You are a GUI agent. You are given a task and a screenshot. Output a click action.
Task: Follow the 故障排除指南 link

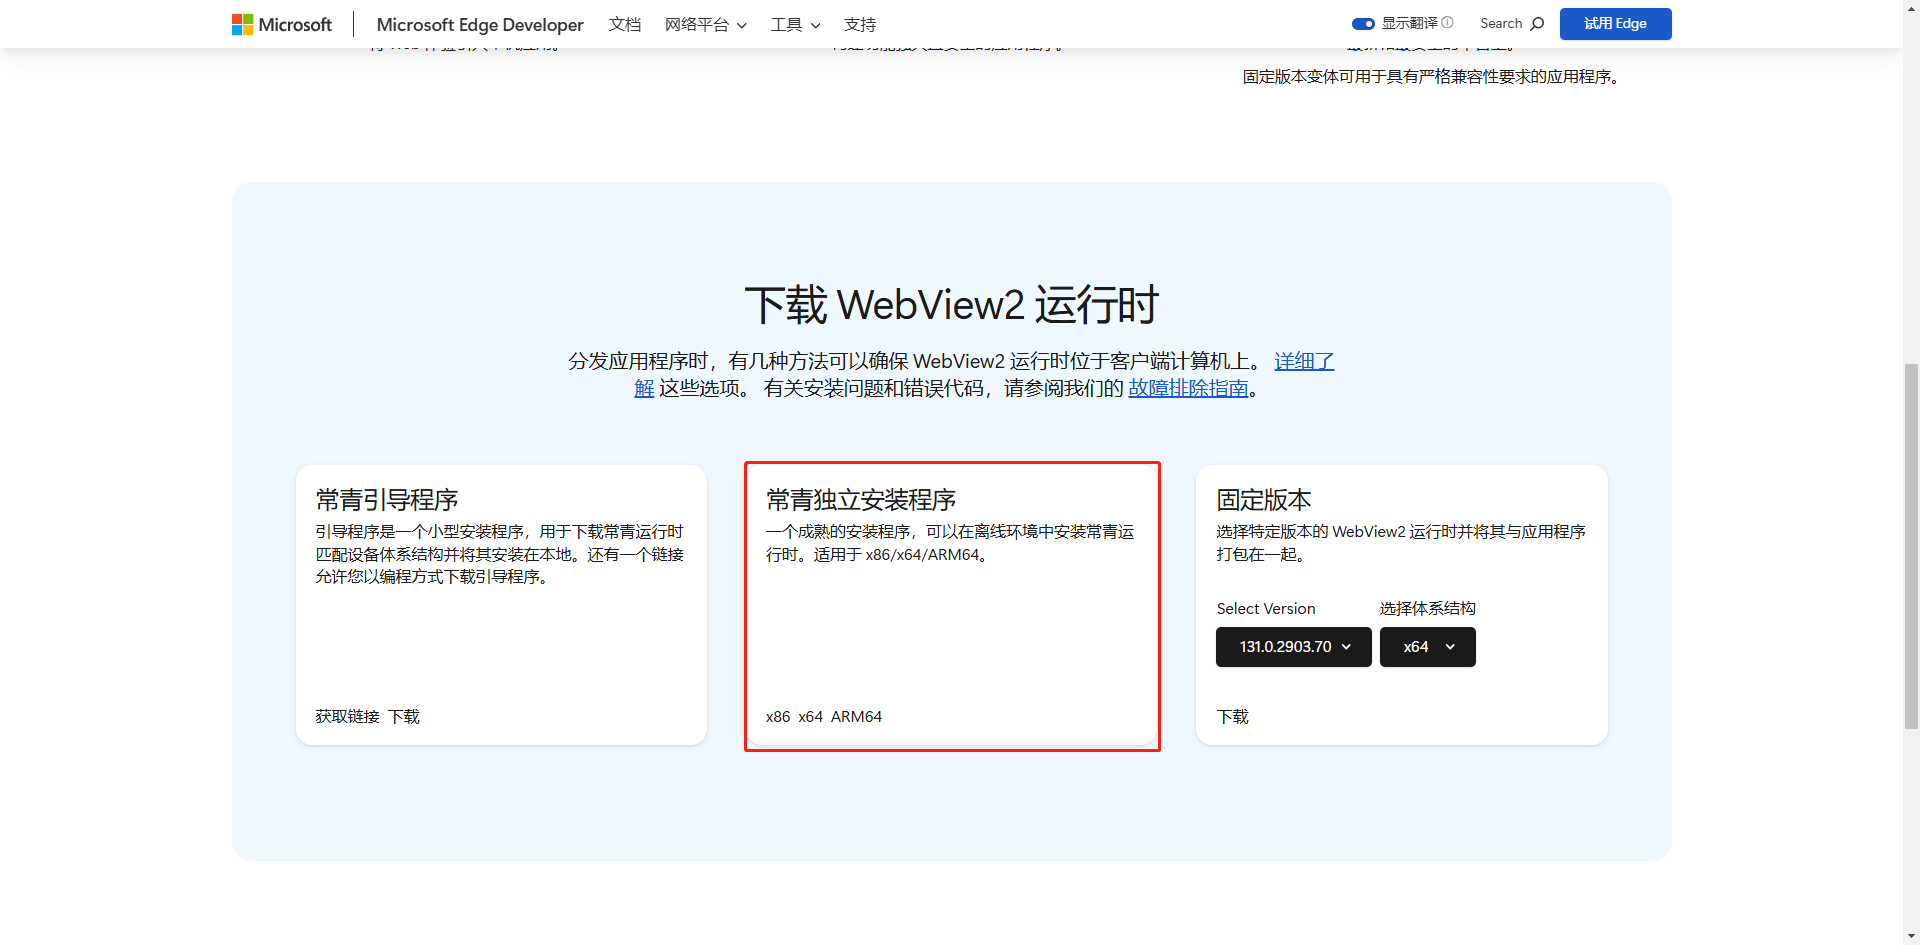tap(1188, 388)
